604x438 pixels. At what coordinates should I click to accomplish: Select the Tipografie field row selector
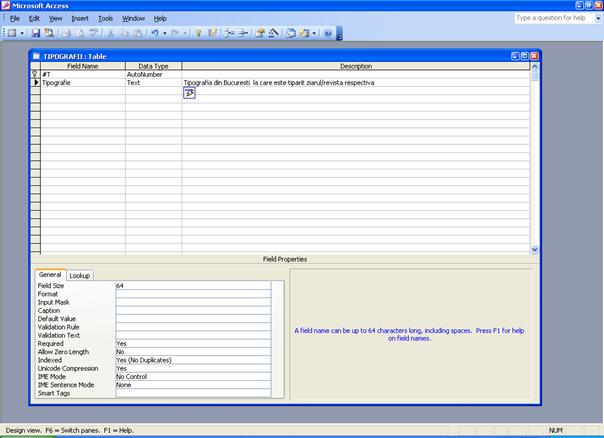coord(36,82)
